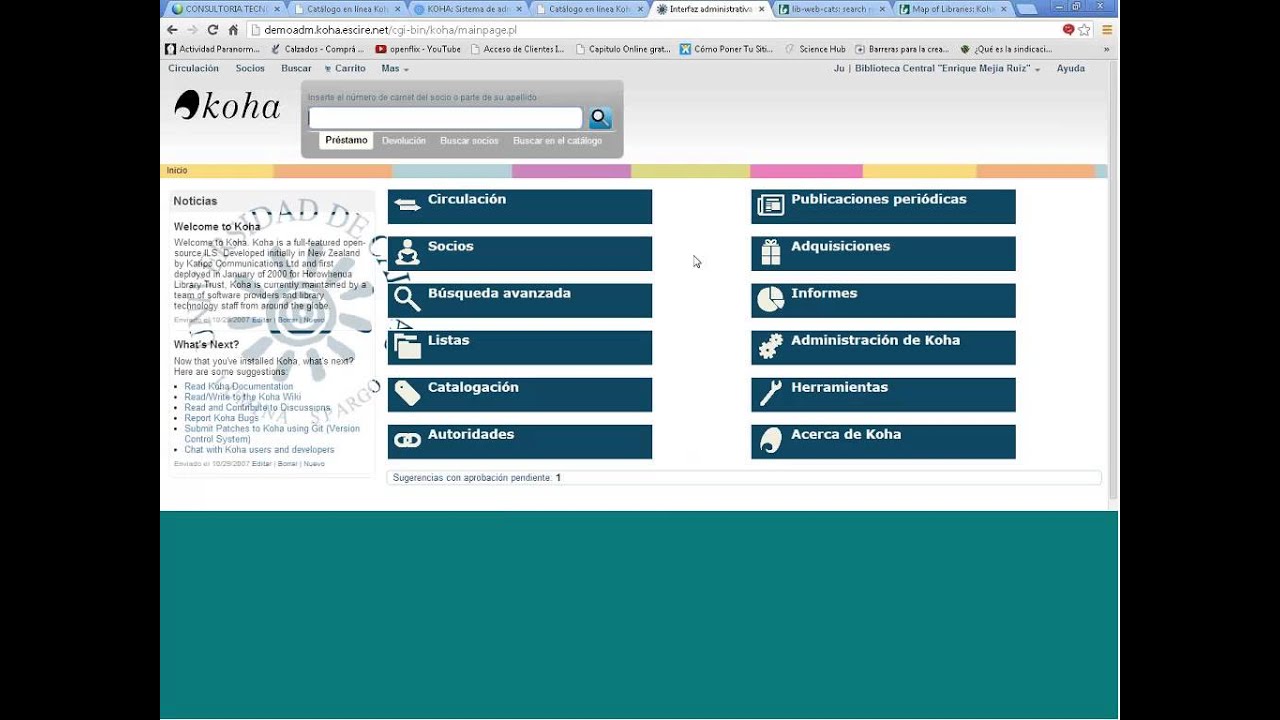Click the Autoridades chain link icon
The width and height of the screenshot is (1280, 720).
[x=407, y=440]
